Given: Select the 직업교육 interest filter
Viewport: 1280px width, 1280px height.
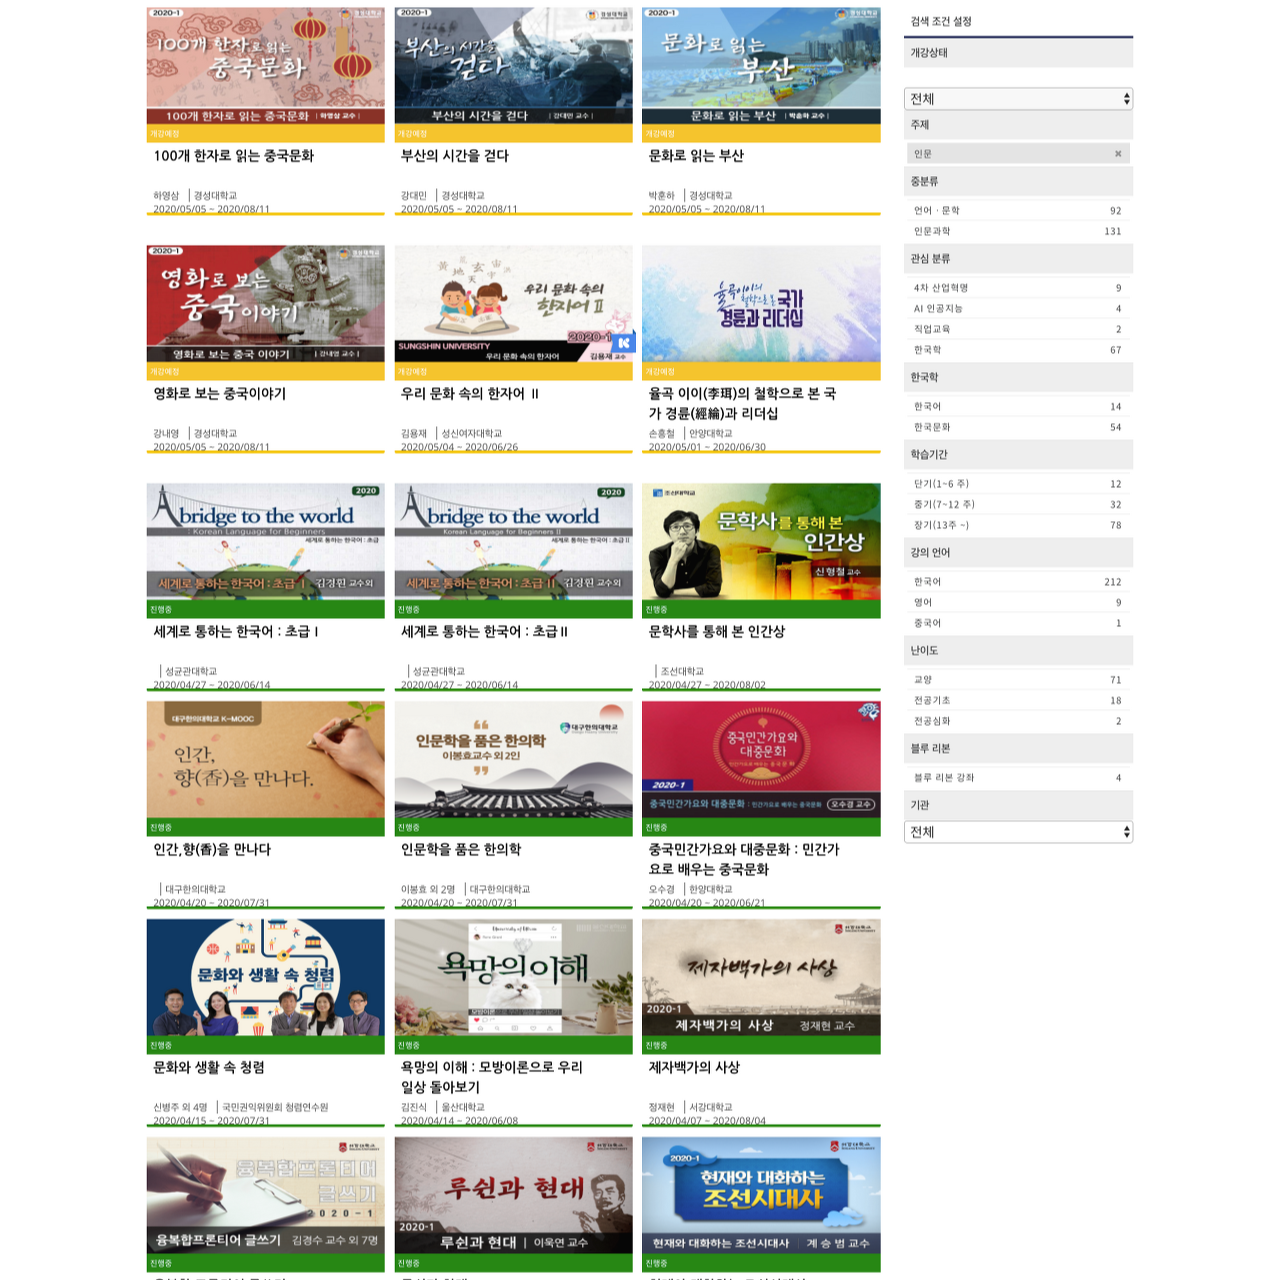Looking at the screenshot, I should 1018,329.
